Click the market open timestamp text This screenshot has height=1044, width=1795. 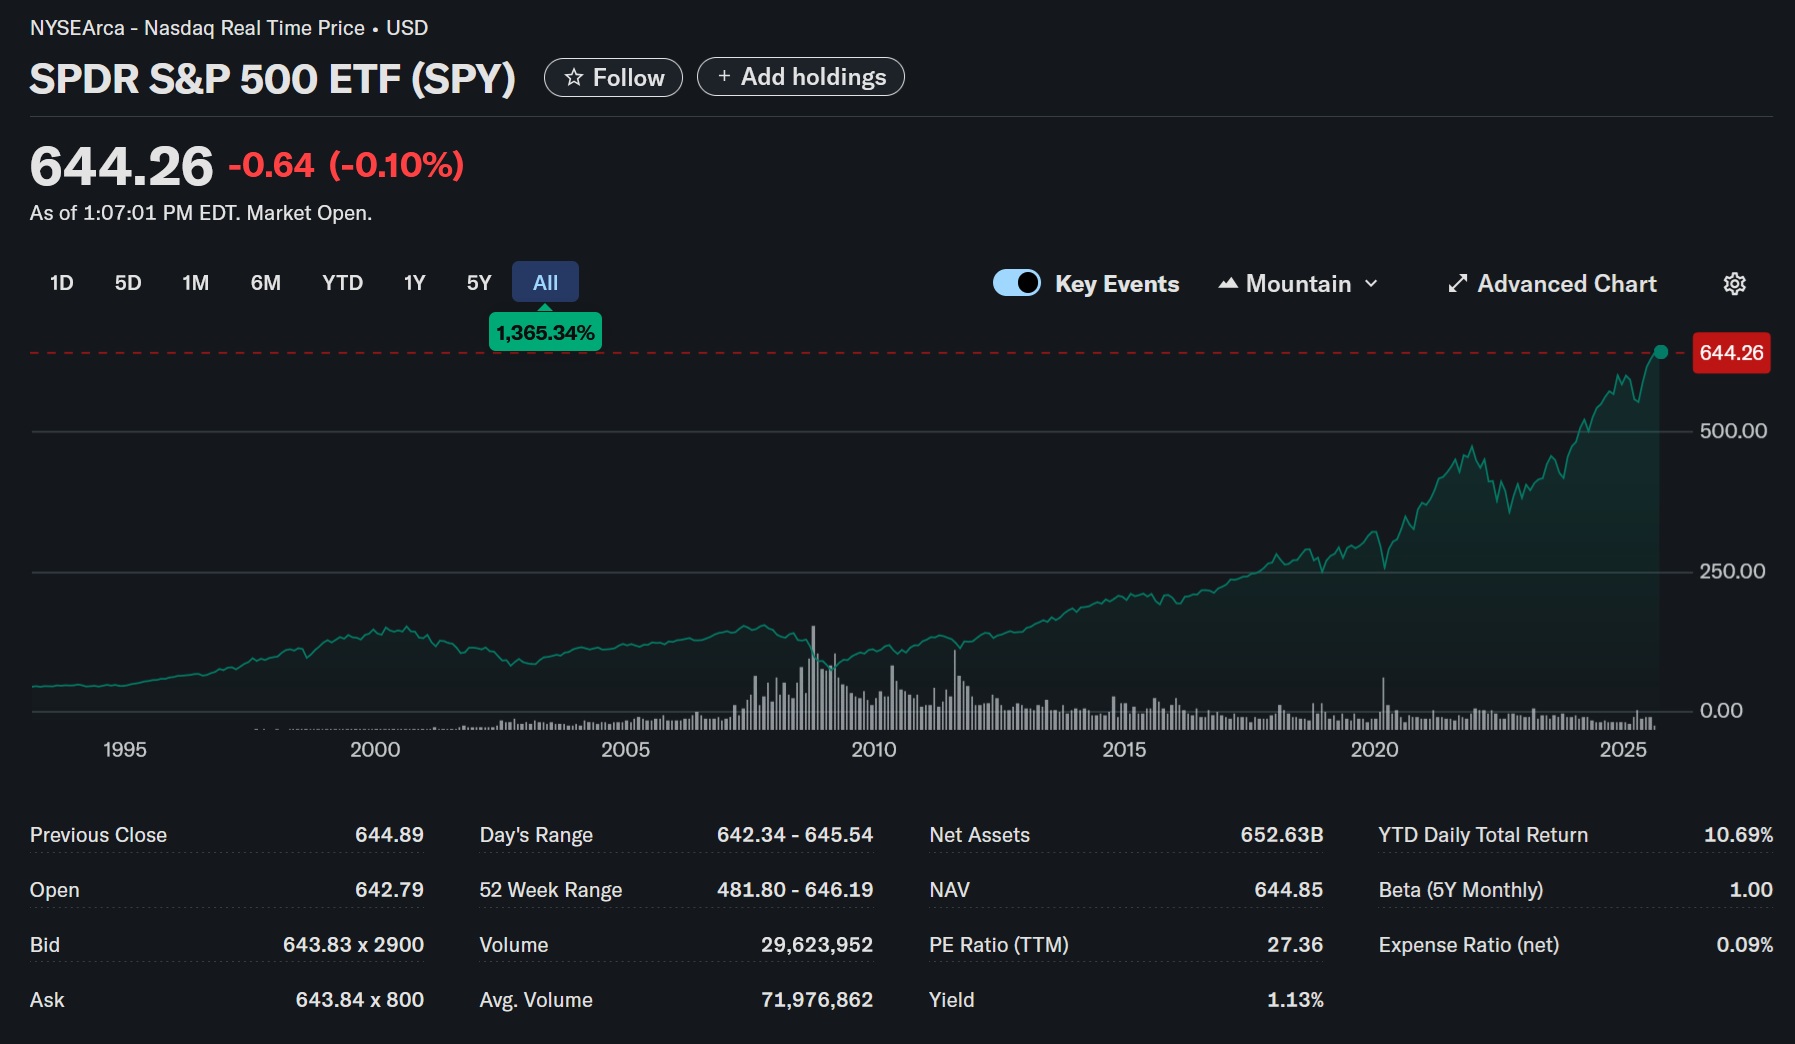pyautogui.click(x=201, y=213)
